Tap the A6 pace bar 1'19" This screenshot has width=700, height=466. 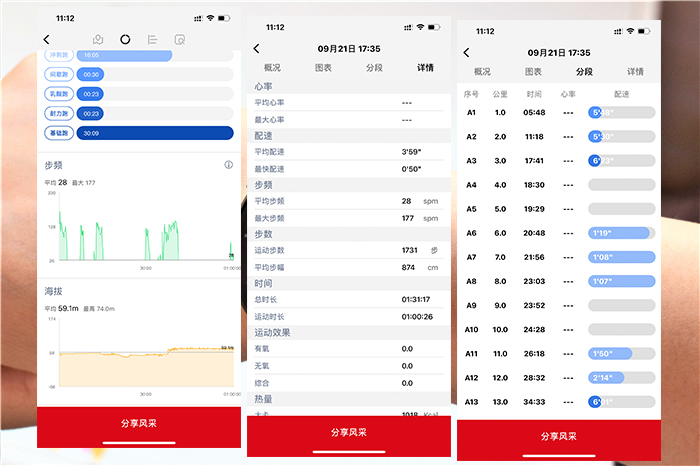(621, 233)
